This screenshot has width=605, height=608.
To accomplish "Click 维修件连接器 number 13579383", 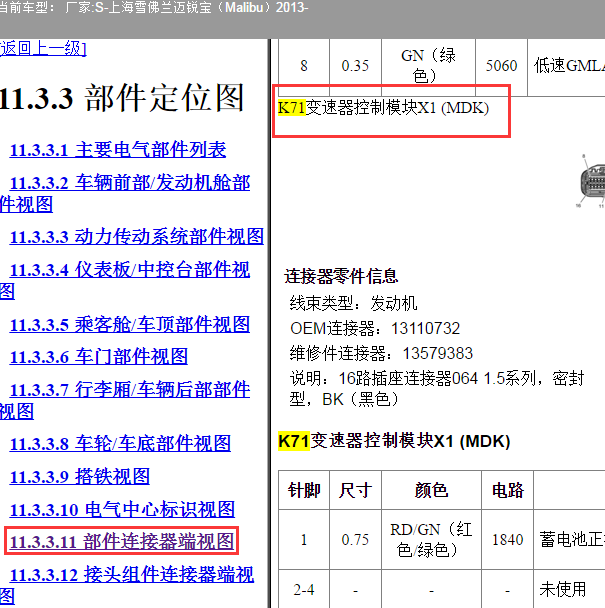I will [437, 353].
